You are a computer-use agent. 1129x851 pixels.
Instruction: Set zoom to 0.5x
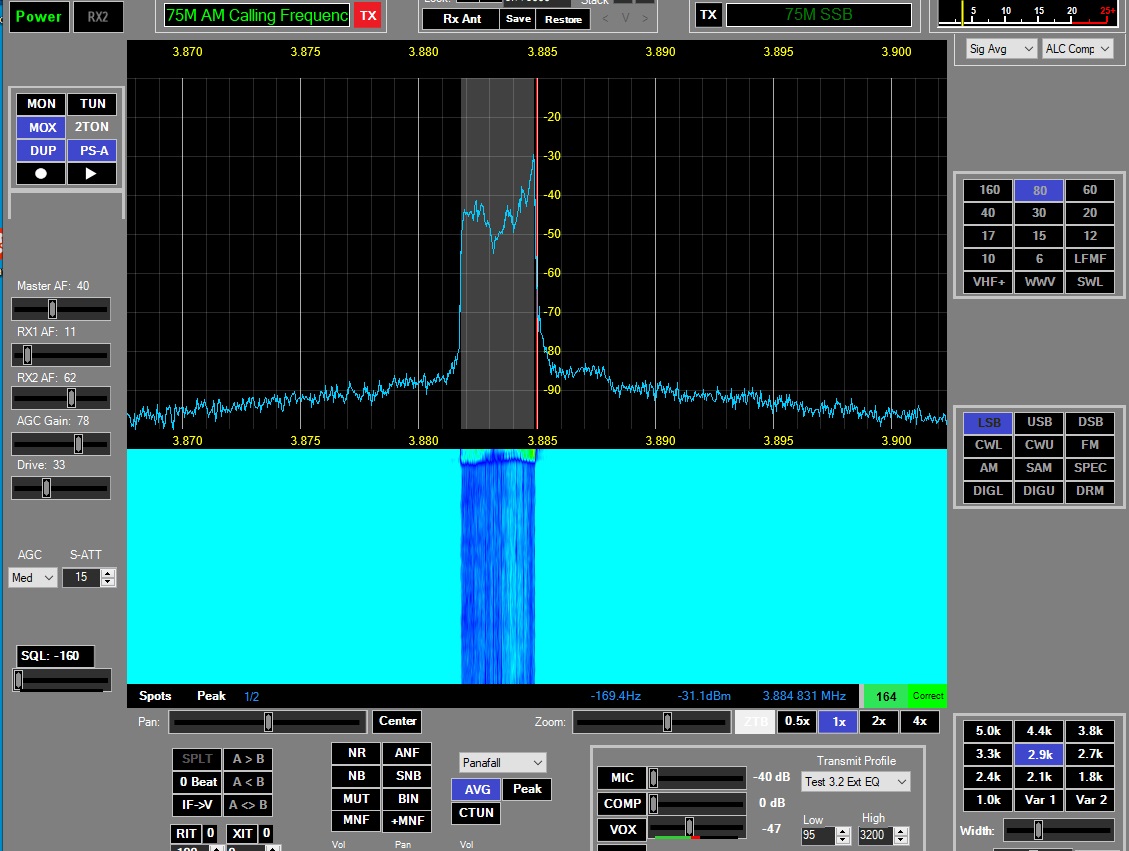797,721
